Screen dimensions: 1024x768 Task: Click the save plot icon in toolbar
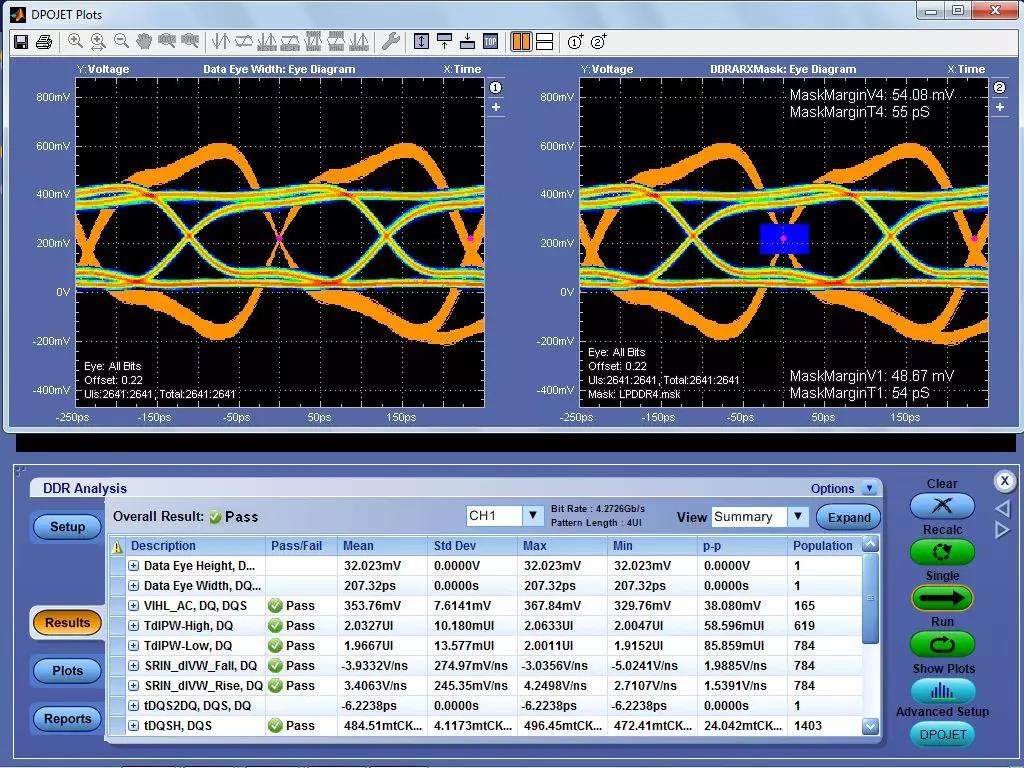tap(21, 42)
